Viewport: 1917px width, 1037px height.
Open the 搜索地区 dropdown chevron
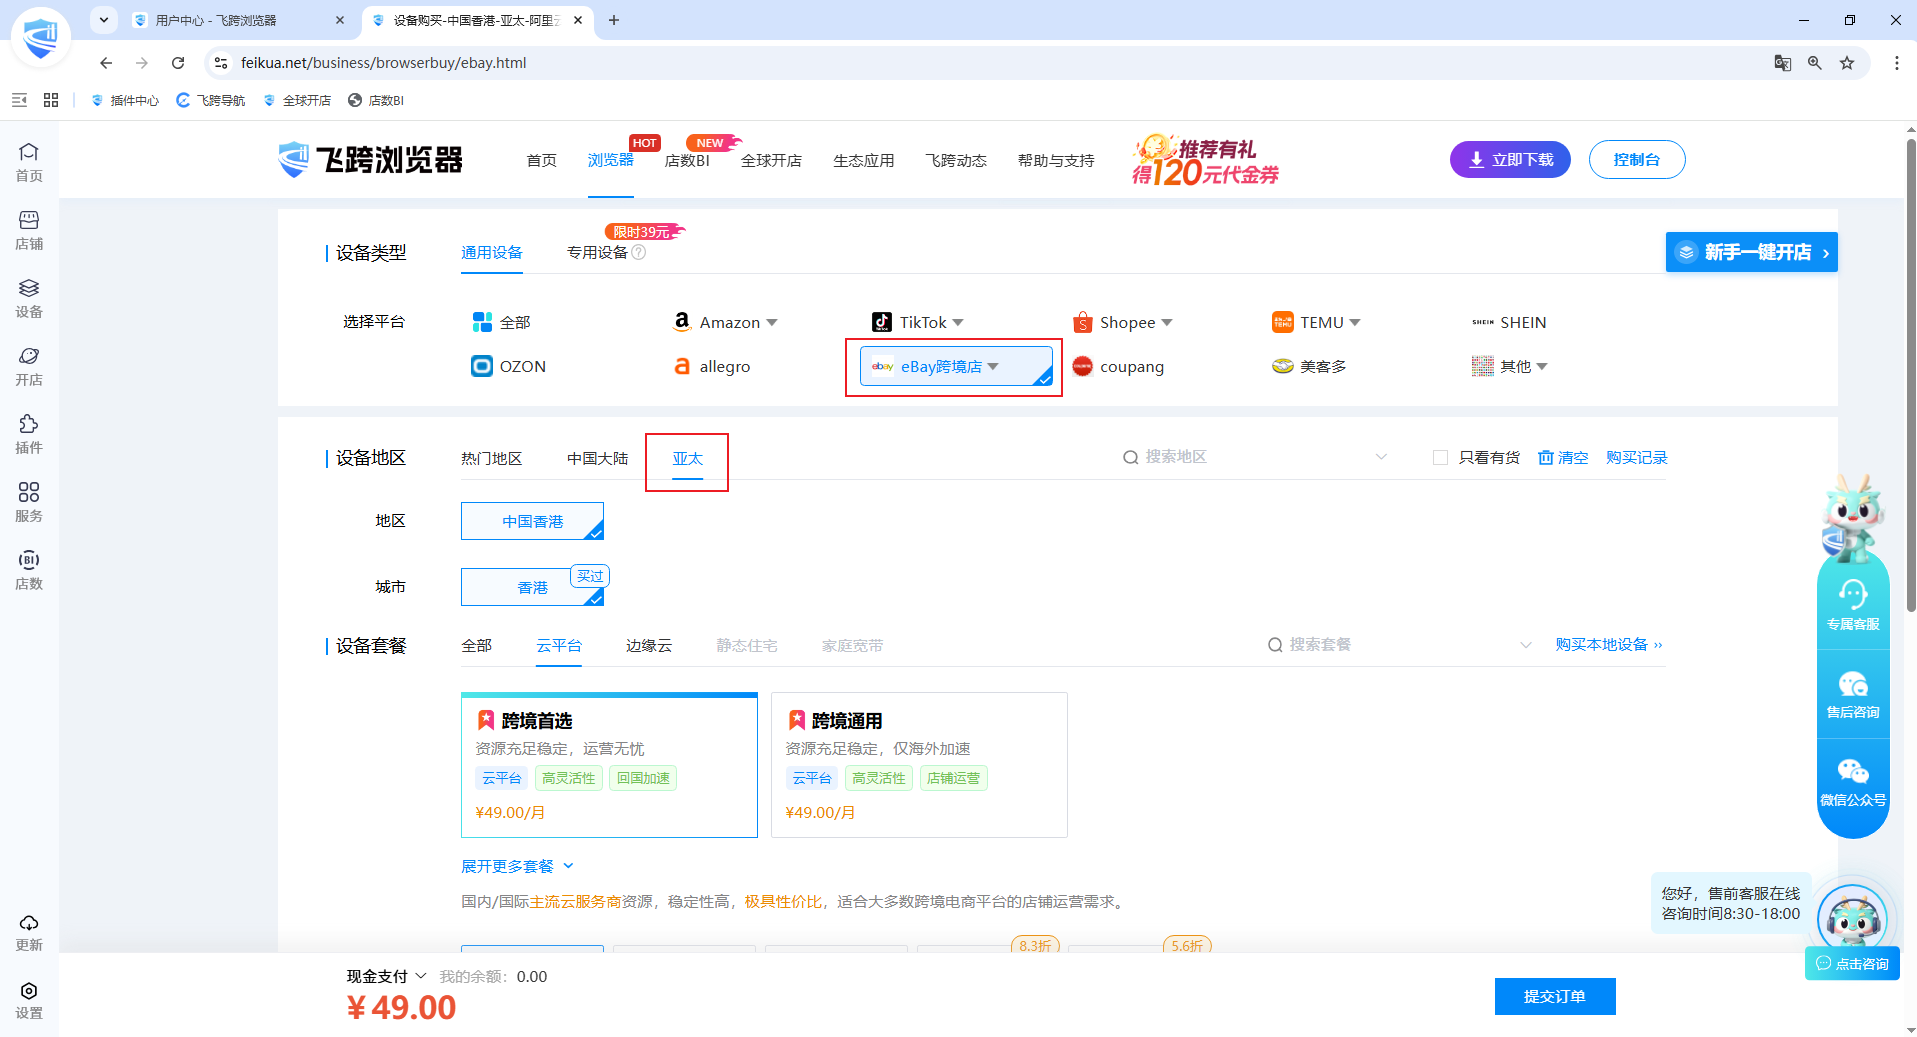pyautogui.click(x=1381, y=457)
